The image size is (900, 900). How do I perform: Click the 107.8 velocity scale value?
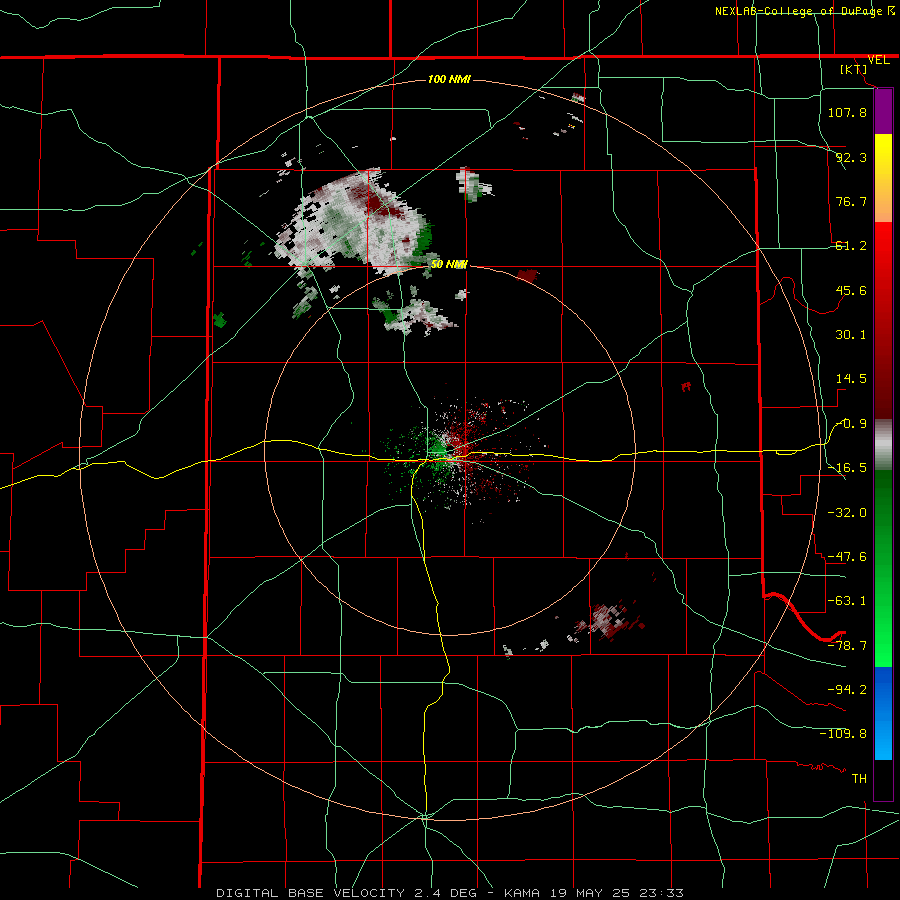[x=847, y=112]
